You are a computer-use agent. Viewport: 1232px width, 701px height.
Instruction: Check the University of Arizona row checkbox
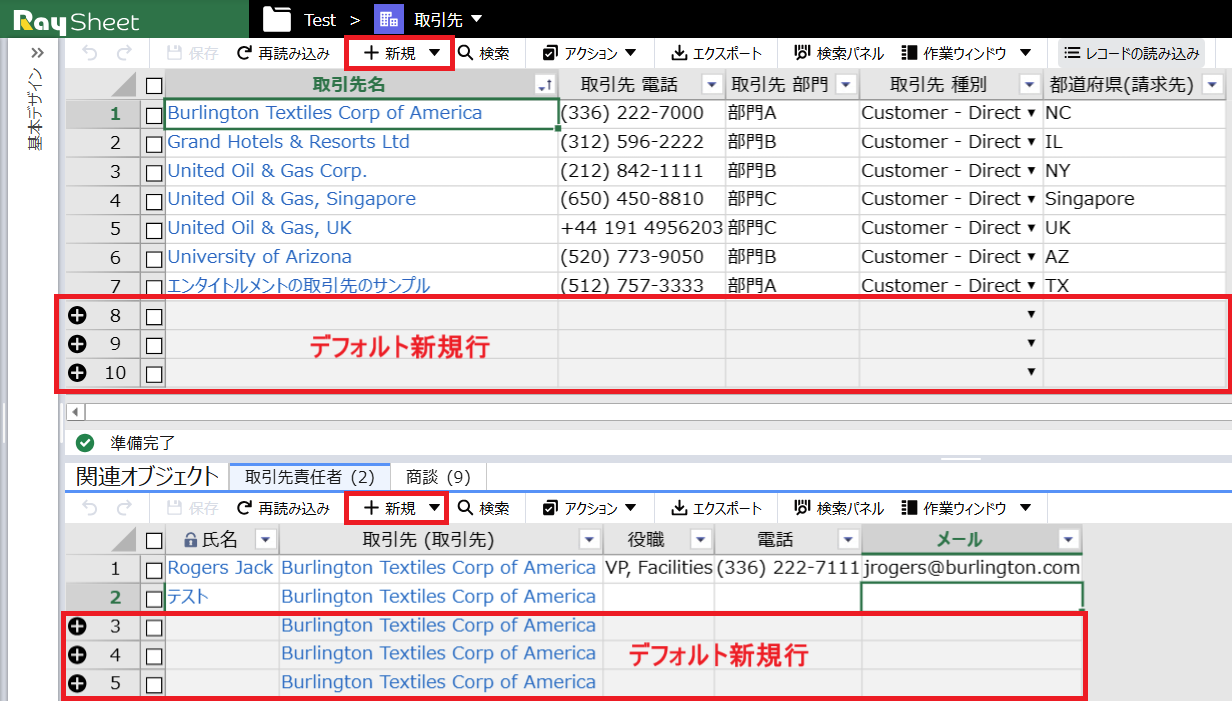tap(154, 259)
